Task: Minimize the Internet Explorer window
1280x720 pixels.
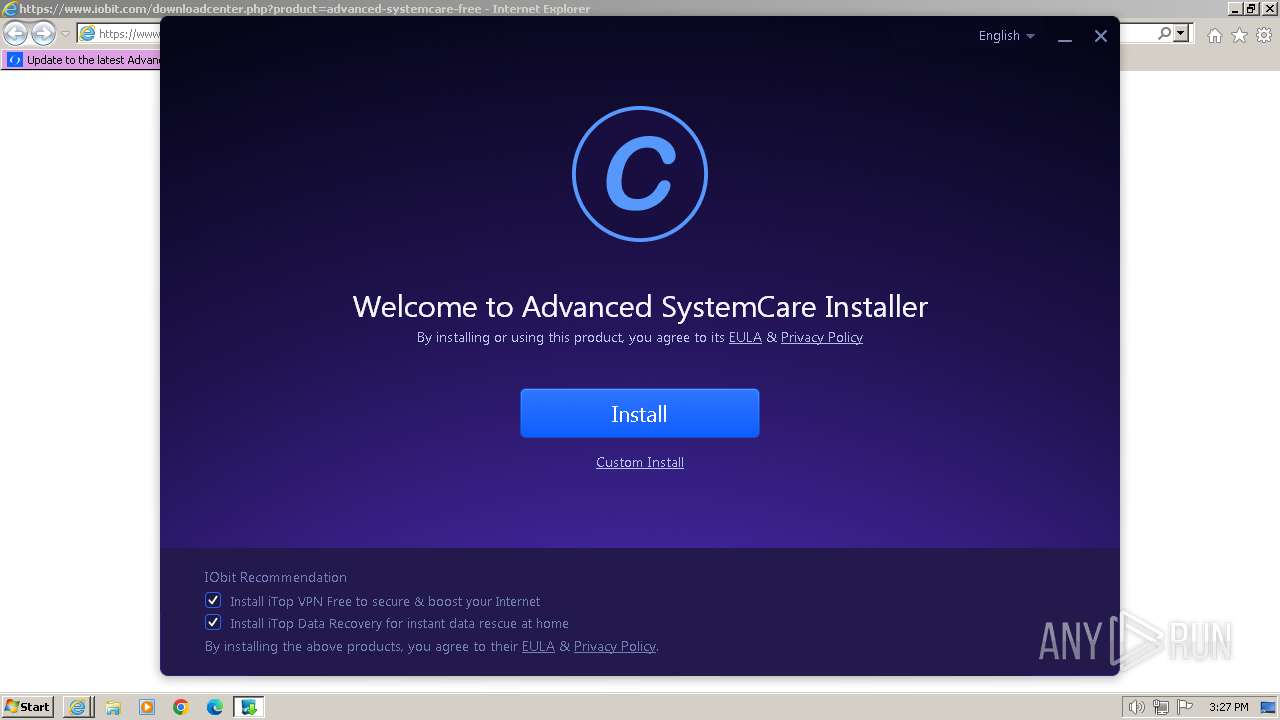Action: pos(1235,8)
